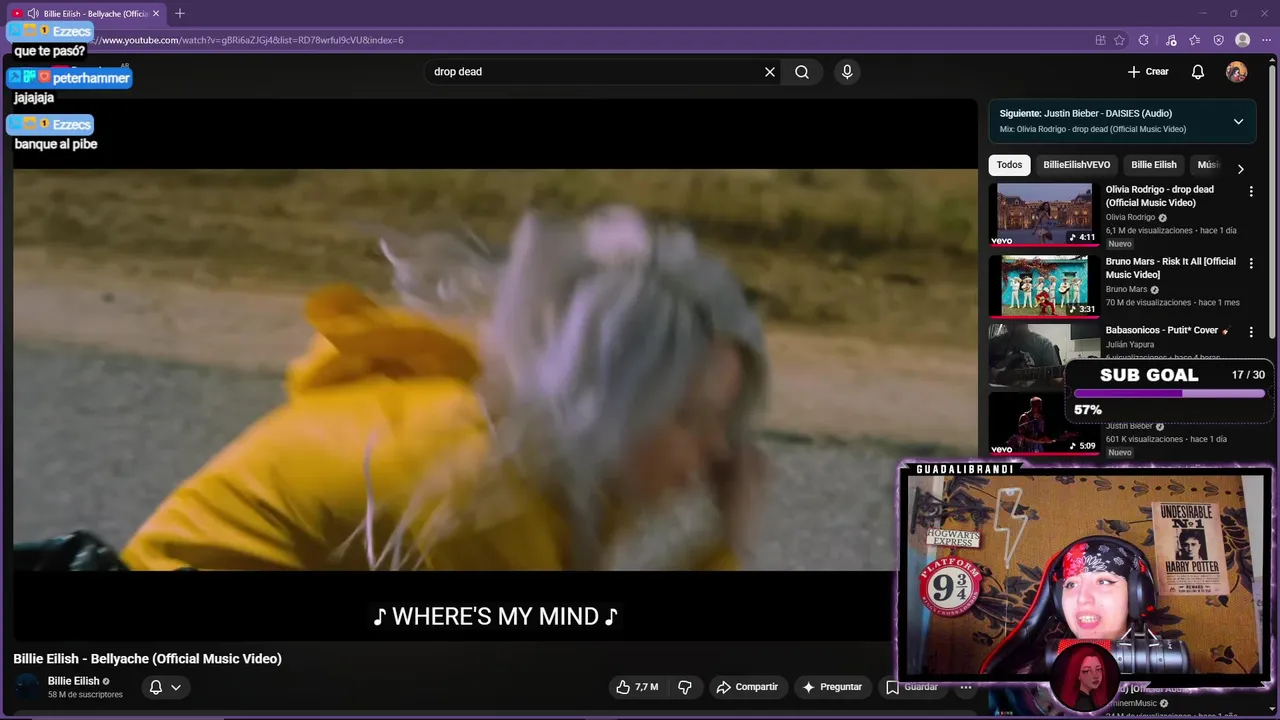Select the Todos filter chip

click(1009, 165)
